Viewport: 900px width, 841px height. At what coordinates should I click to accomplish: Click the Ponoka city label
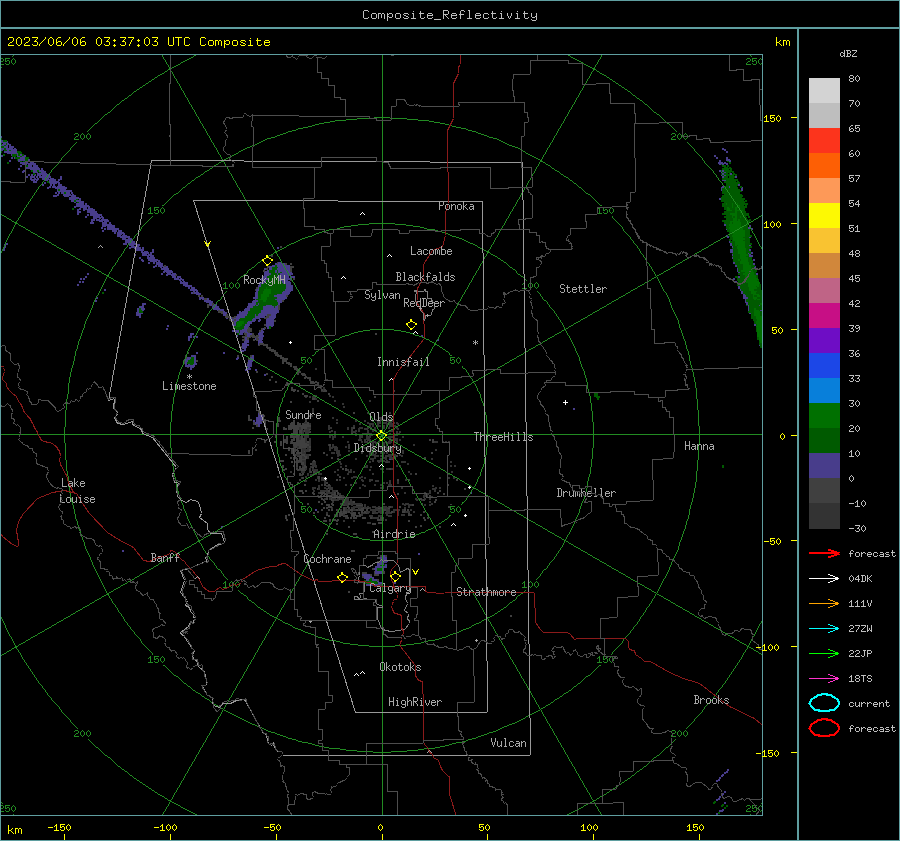(x=456, y=206)
